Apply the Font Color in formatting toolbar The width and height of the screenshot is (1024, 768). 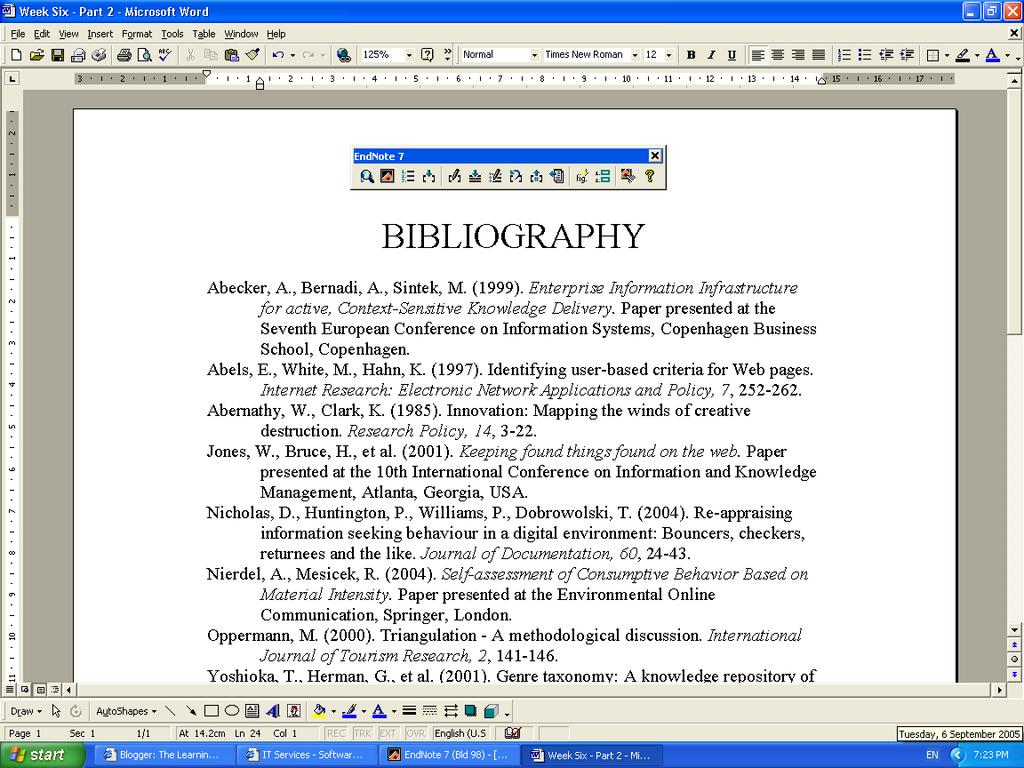click(991, 55)
